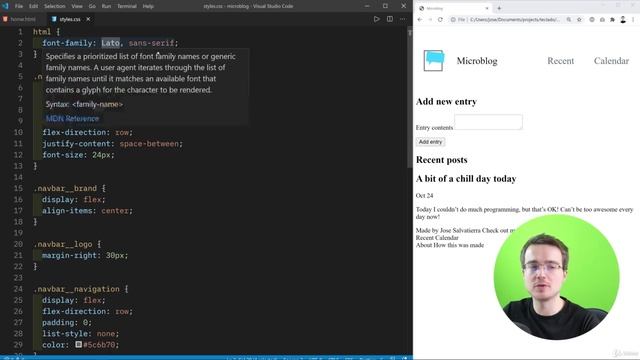Screen dimensions: 640x360
Task: Open the Help menu
Action: click(x=148, y=6)
